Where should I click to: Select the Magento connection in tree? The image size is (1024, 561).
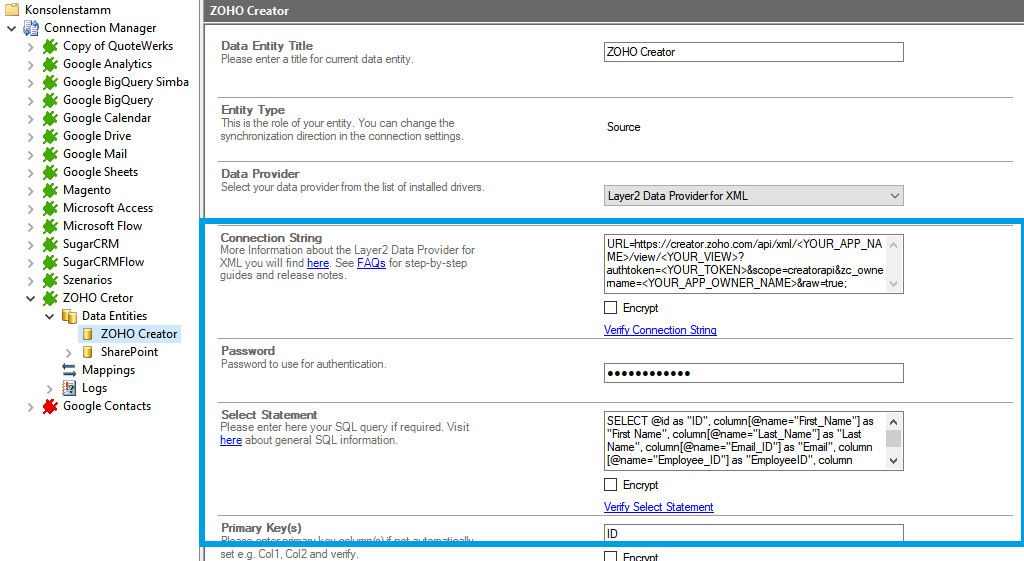point(86,190)
